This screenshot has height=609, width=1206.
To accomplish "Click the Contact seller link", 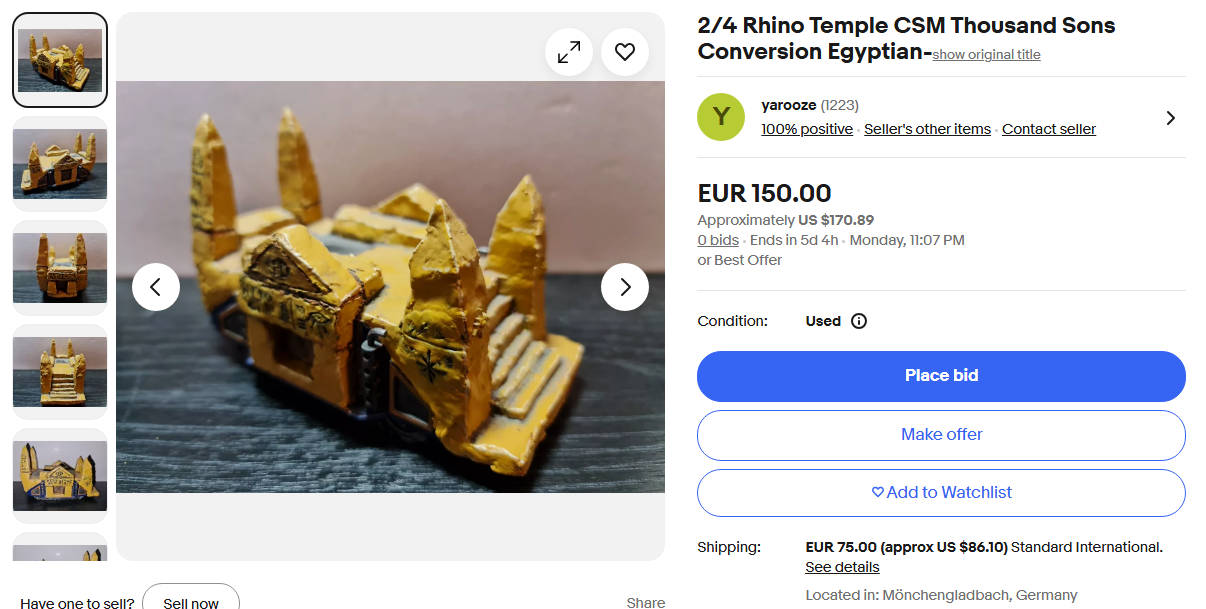I will click(x=1049, y=129).
